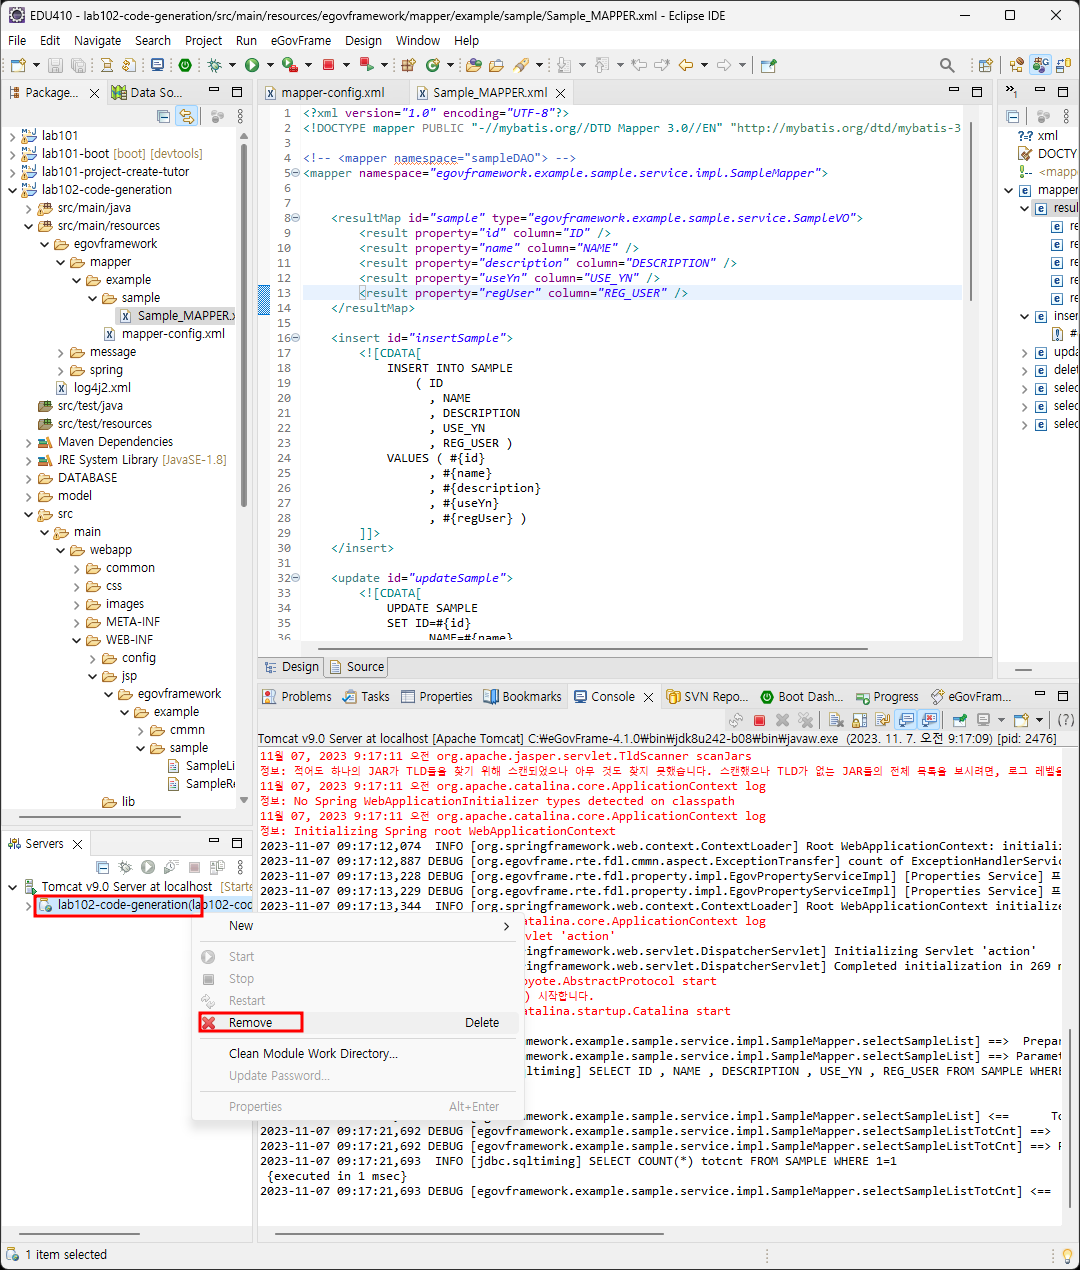Click the Stop icon in Servers toolbar
This screenshot has width=1080, height=1270.
[x=194, y=867]
